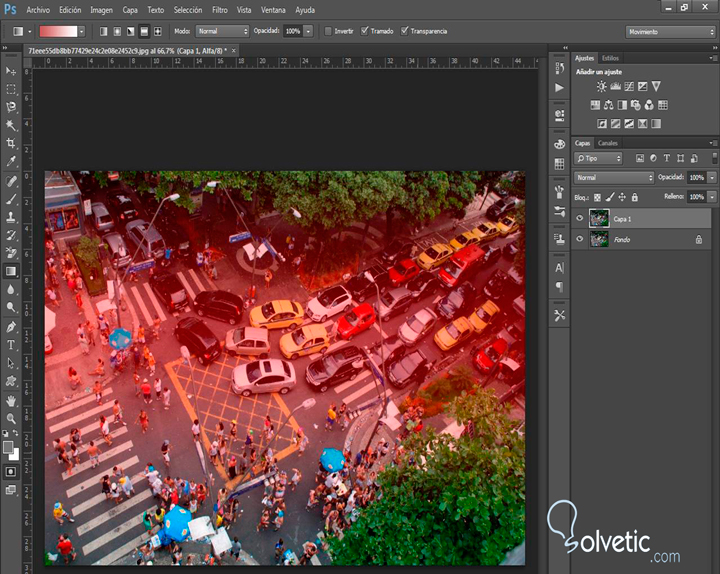The height and width of the screenshot is (574, 720).
Task: Open the Movimiento workspace dropdown
Action: click(x=668, y=32)
